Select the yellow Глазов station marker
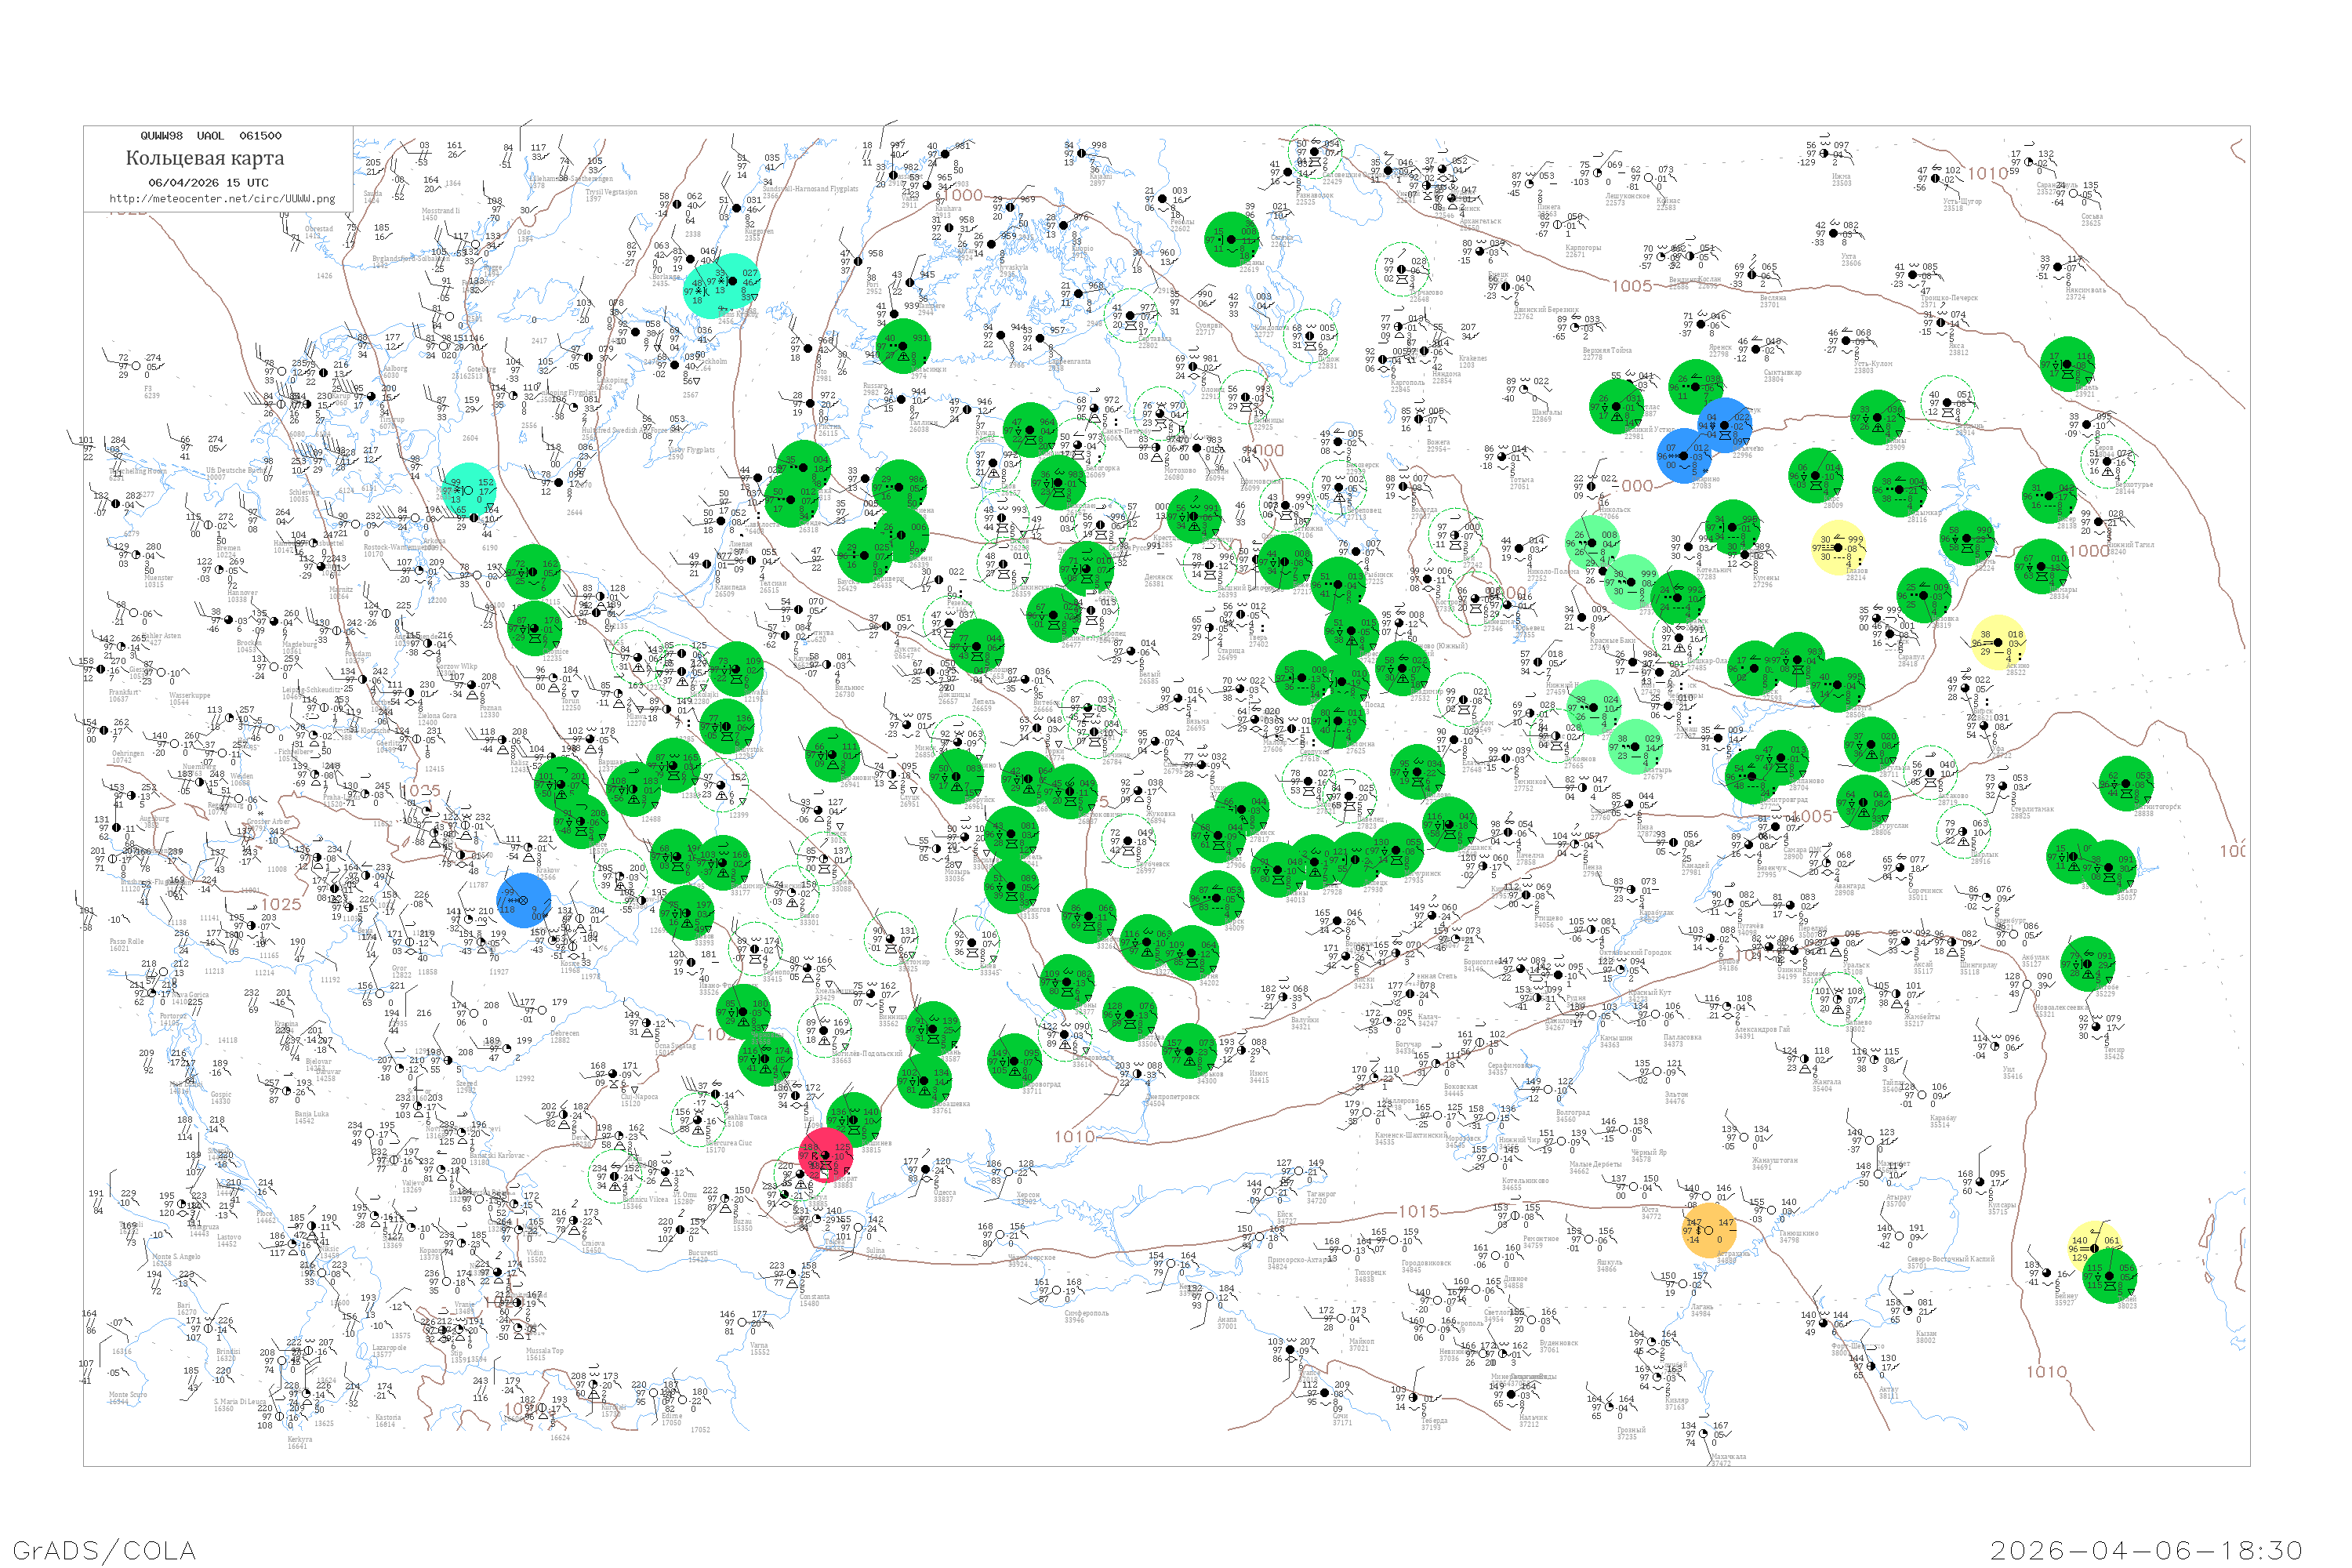Viewport: 2352px width, 1568px height. point(1838,547)
